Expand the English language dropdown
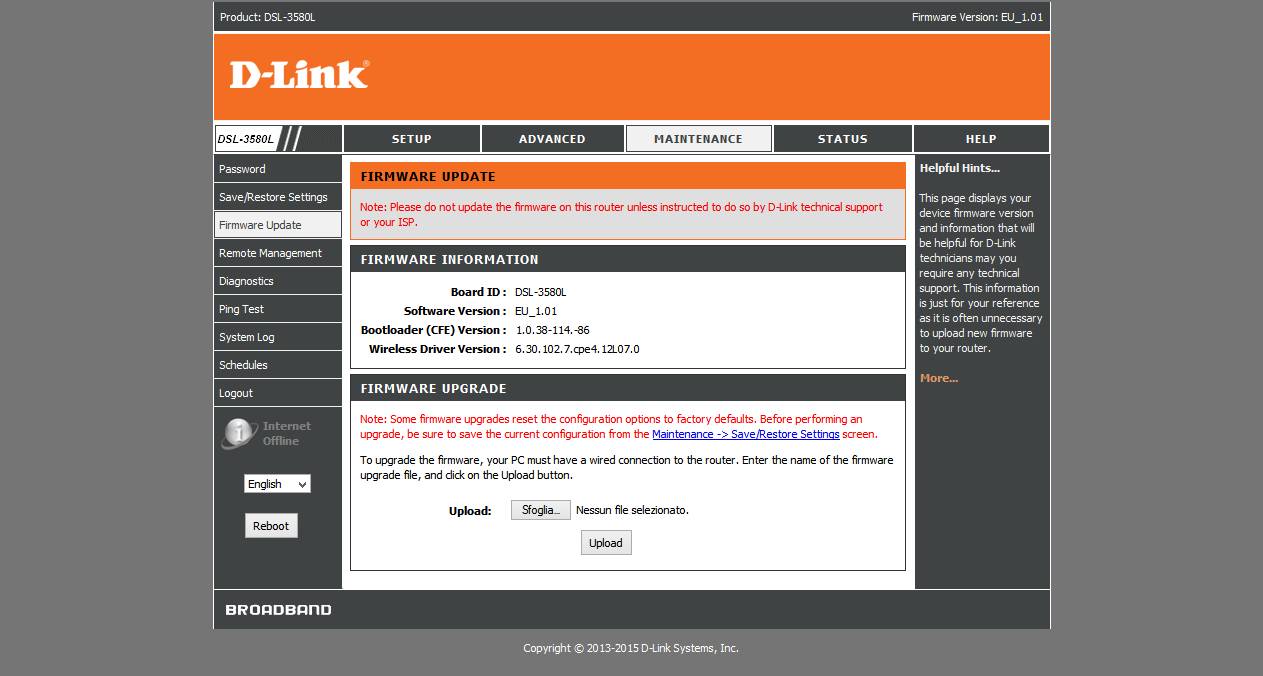This screenshot has width=1263, height=676. pos(277,484)
